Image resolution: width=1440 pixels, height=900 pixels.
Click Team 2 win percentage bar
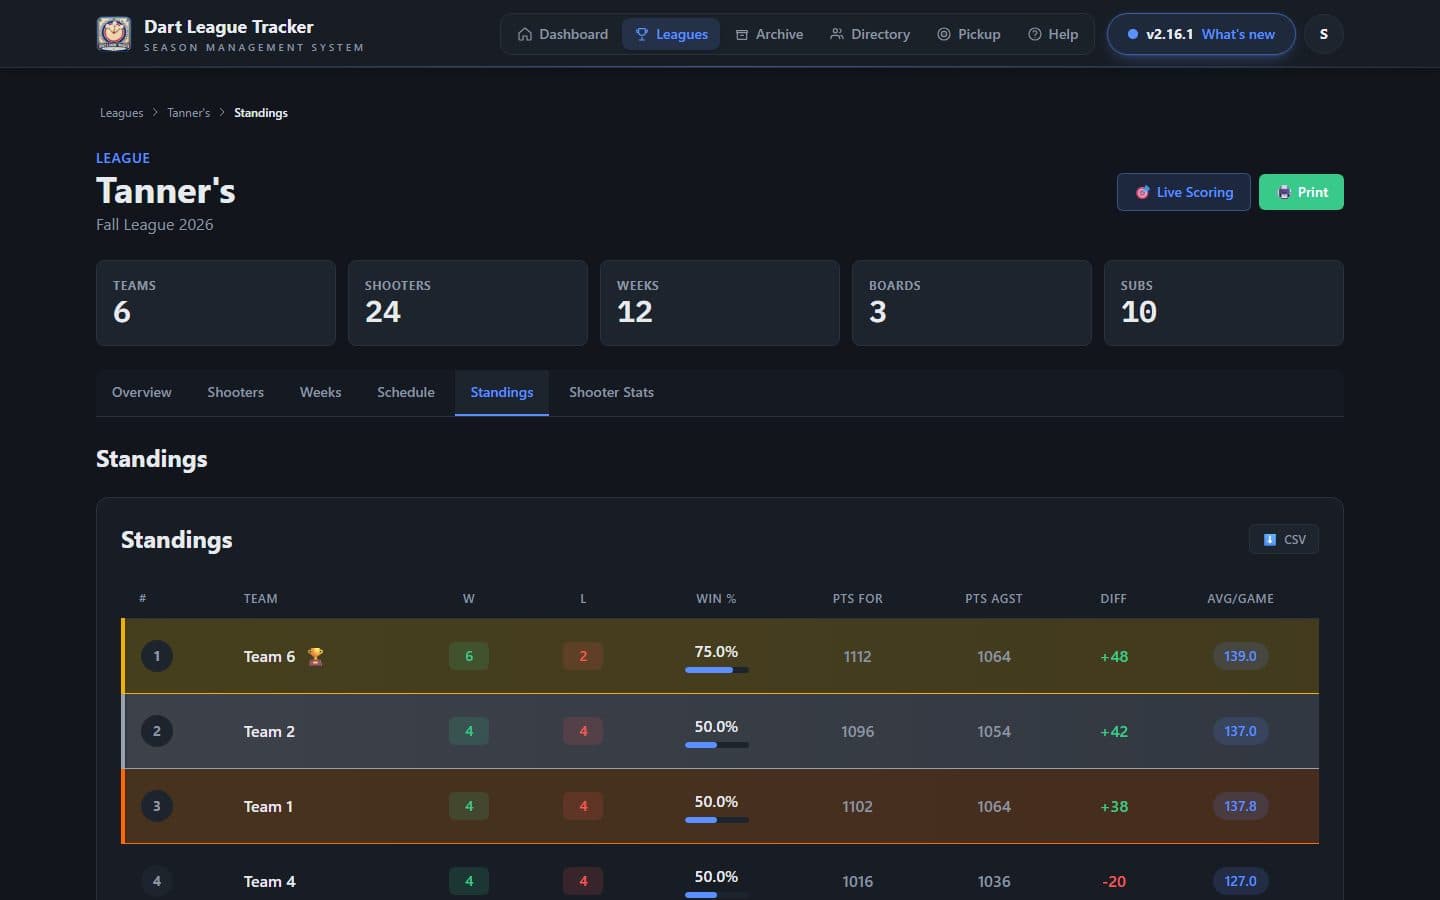pos(717,745)
